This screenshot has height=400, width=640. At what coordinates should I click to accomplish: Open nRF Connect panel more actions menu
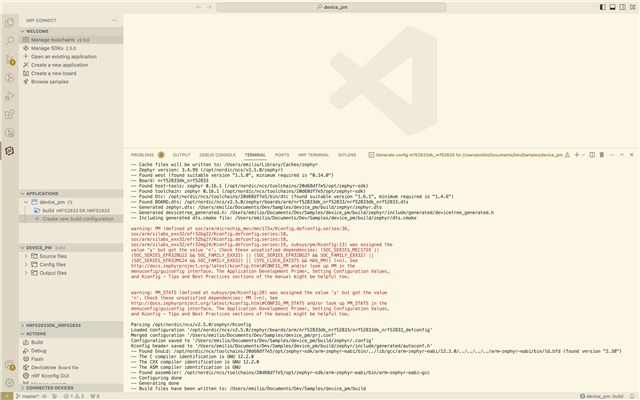114,20
